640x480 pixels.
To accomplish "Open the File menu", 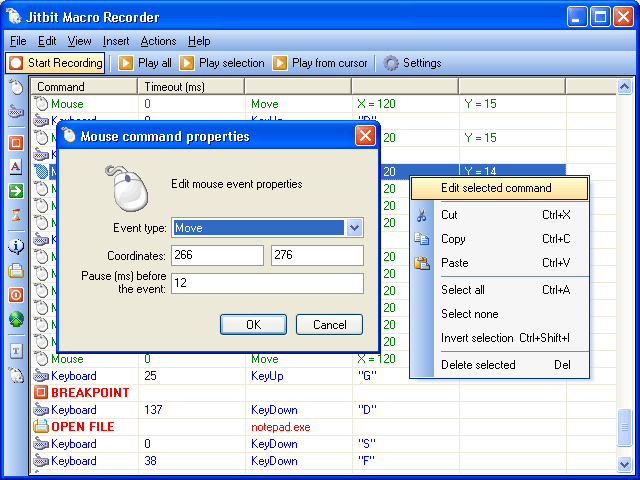I will (18, 41).
